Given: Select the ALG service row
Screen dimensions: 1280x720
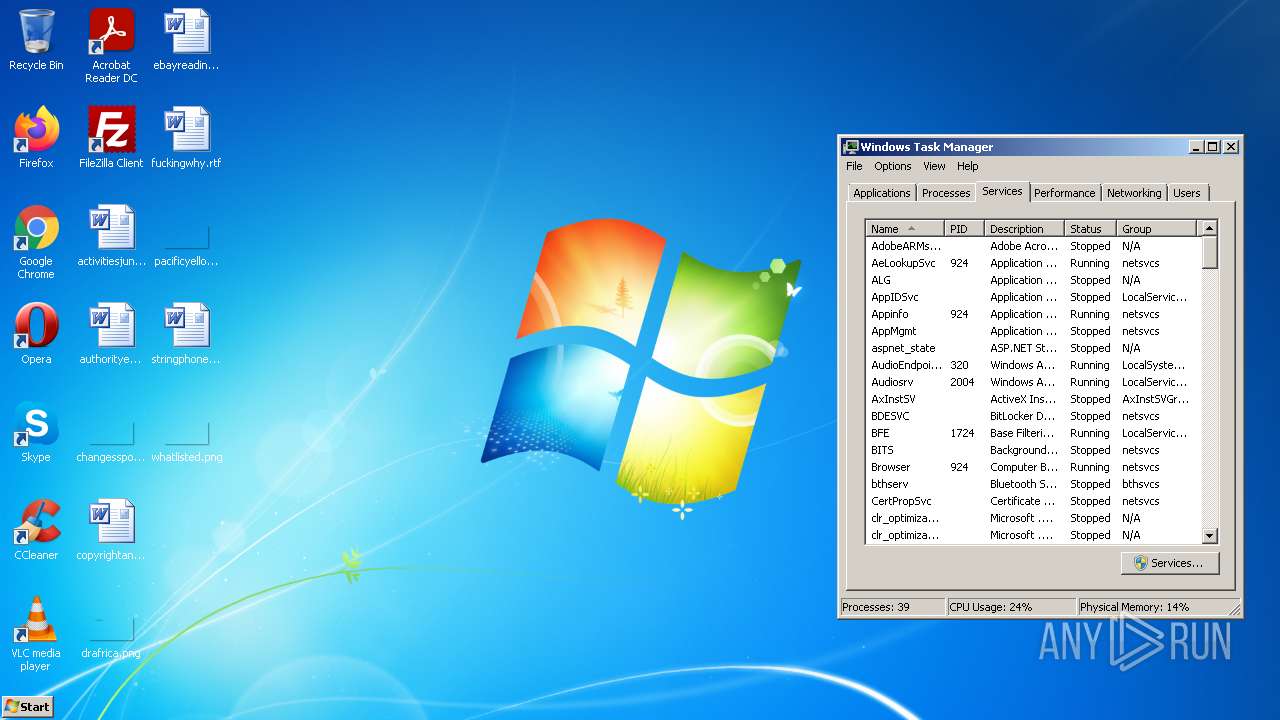Looking at the screenshot, I should 1033,280.
